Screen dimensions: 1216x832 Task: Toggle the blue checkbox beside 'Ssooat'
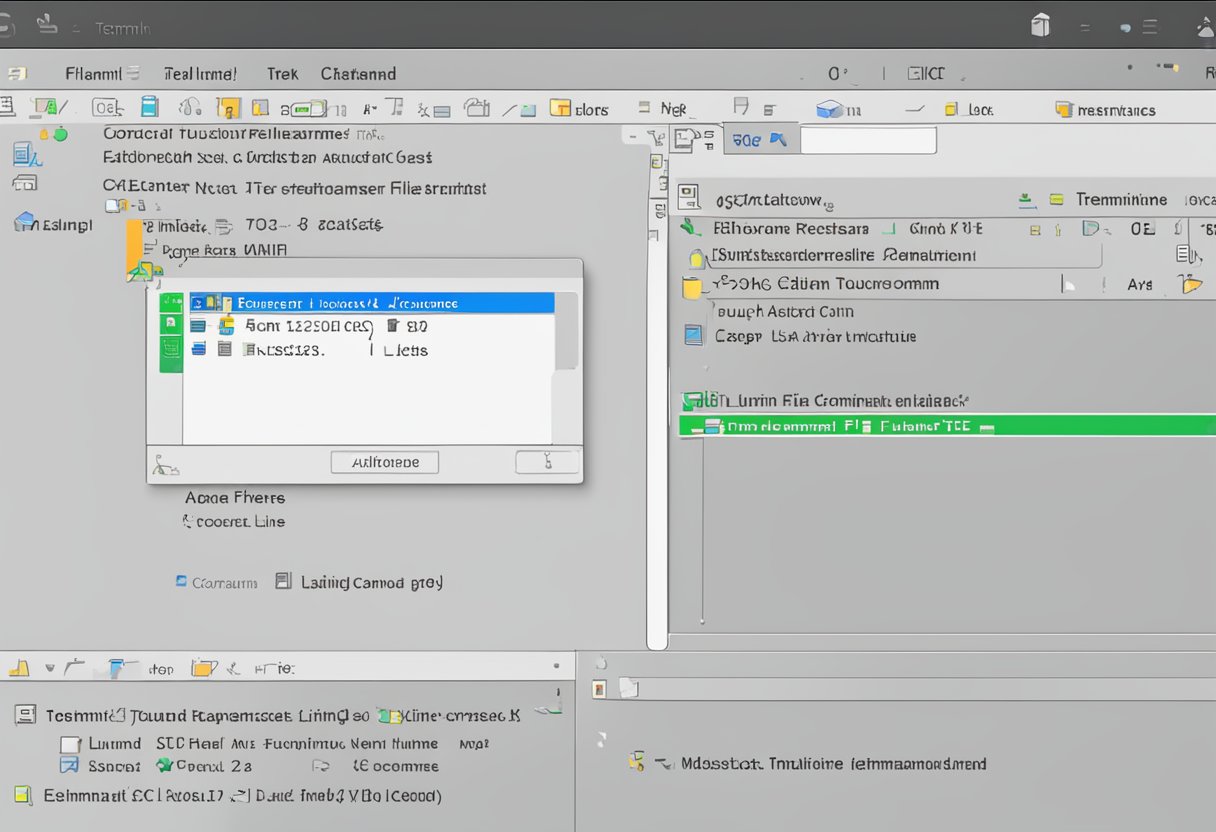(x=68, y=766)
